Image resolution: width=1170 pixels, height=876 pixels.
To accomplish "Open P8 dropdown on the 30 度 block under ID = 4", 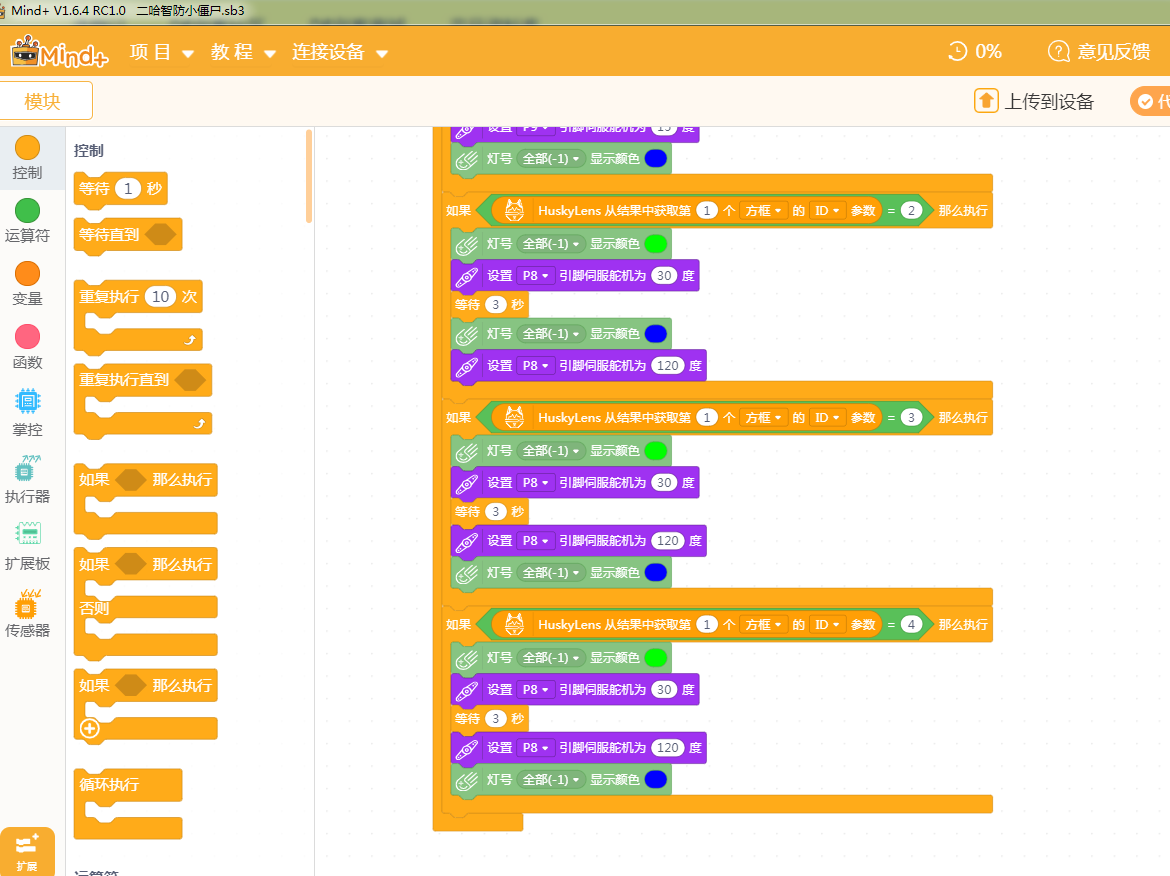I will [535, 690].
